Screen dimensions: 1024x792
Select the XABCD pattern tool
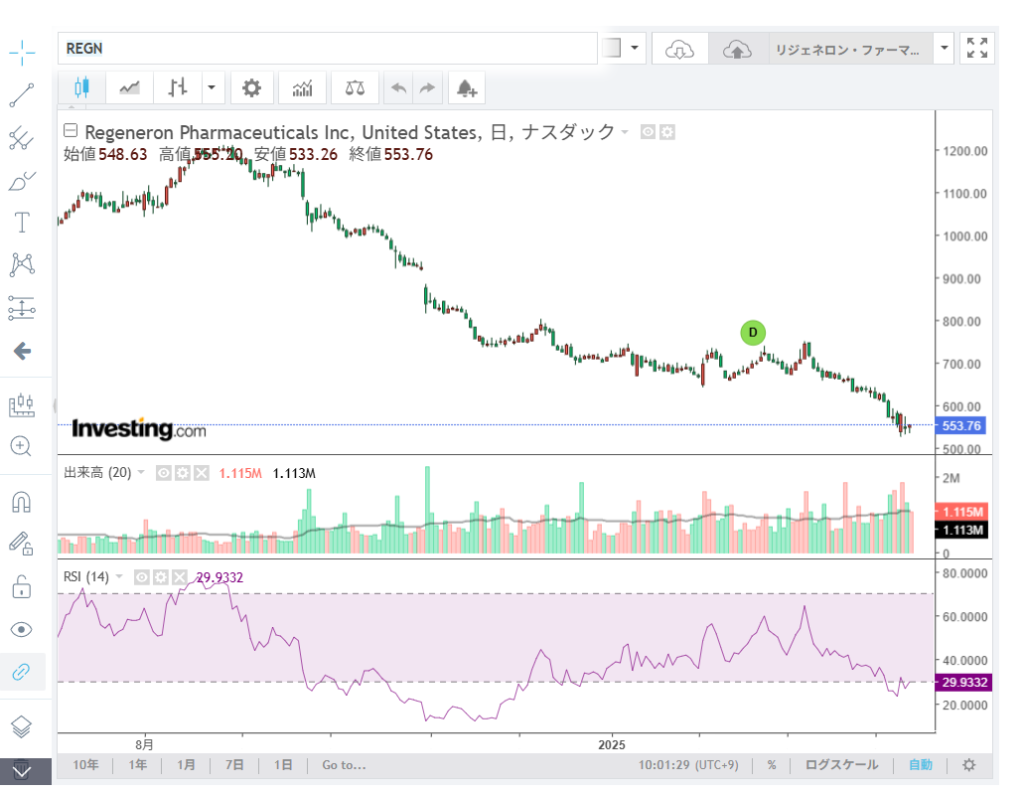(22, 264)
